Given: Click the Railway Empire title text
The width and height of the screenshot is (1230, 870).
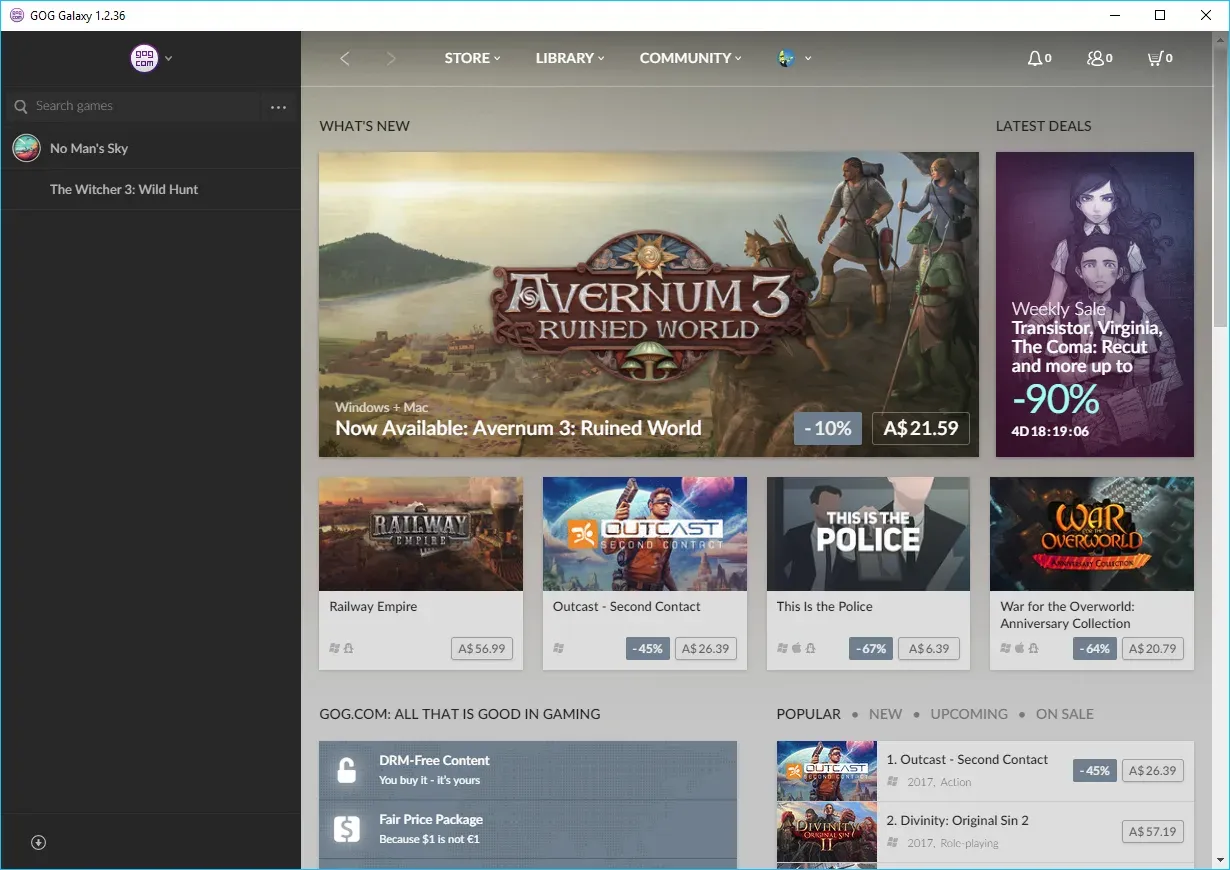Looking at the screenshot, I should click(x=373, y=606).
